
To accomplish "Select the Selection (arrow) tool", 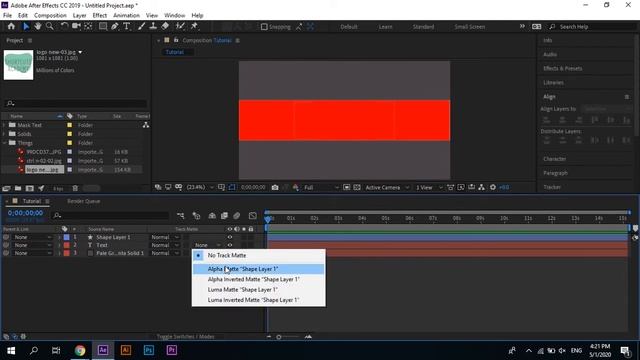I will [x=26, y=27].
